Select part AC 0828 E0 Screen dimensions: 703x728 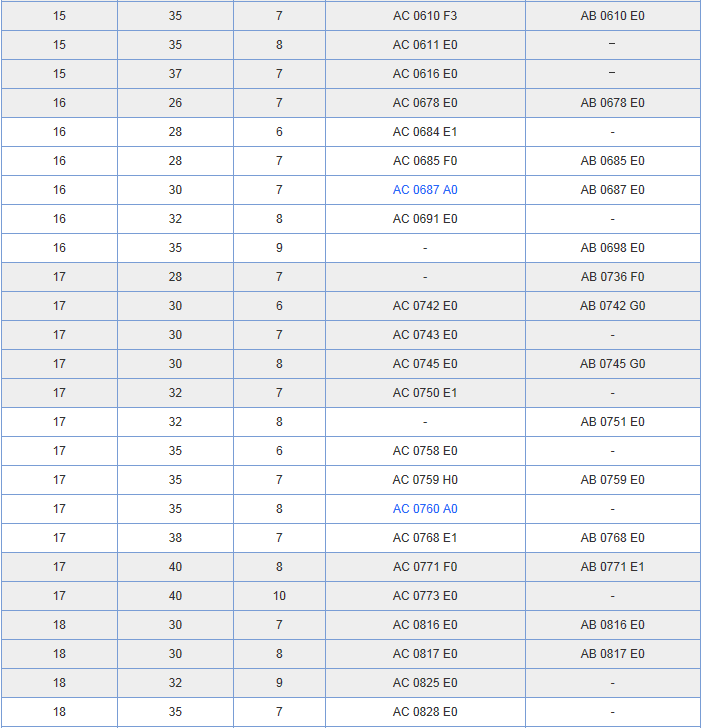pyautogui.click(x=425, y=712)
